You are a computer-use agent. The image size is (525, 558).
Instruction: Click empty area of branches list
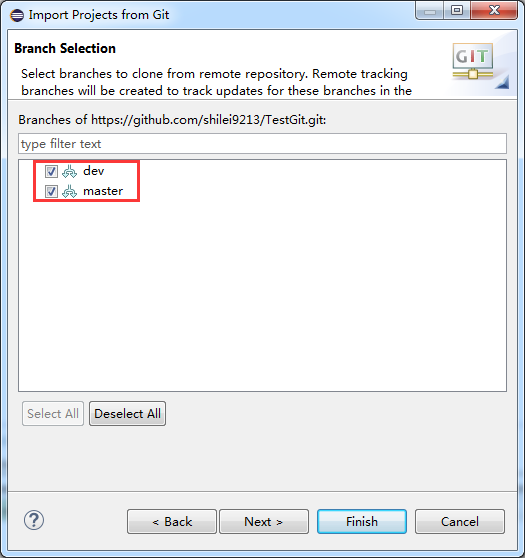[x=262, y=295]
